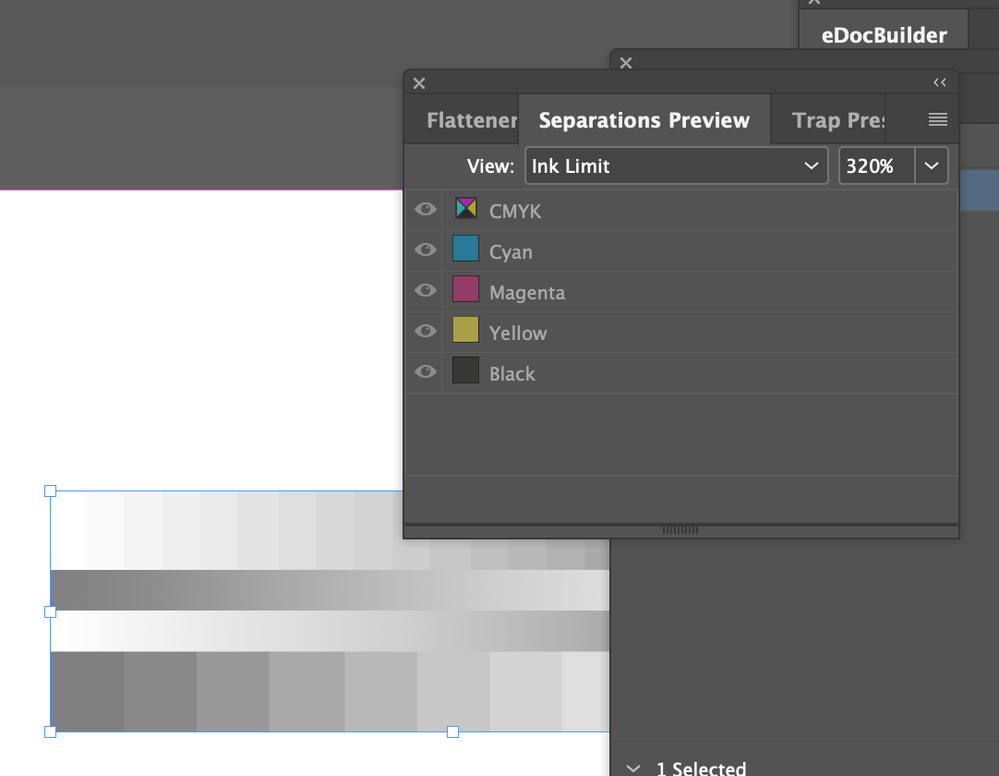Viewport: 999px width, 776px height.
Task: Click the top-left selection handle of the frame
Action: (x=50, y=491)
